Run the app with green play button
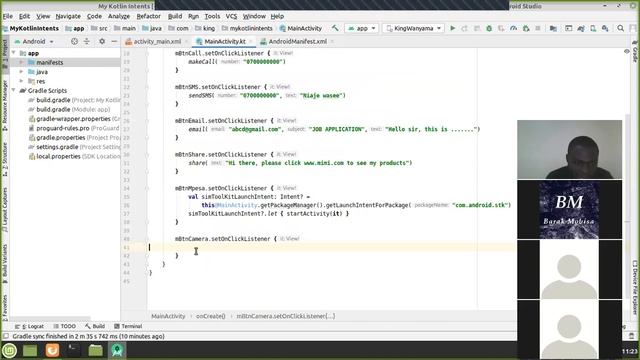Image resolution: width=640 pixels, height=360 pixels. [x=452, y=28]
